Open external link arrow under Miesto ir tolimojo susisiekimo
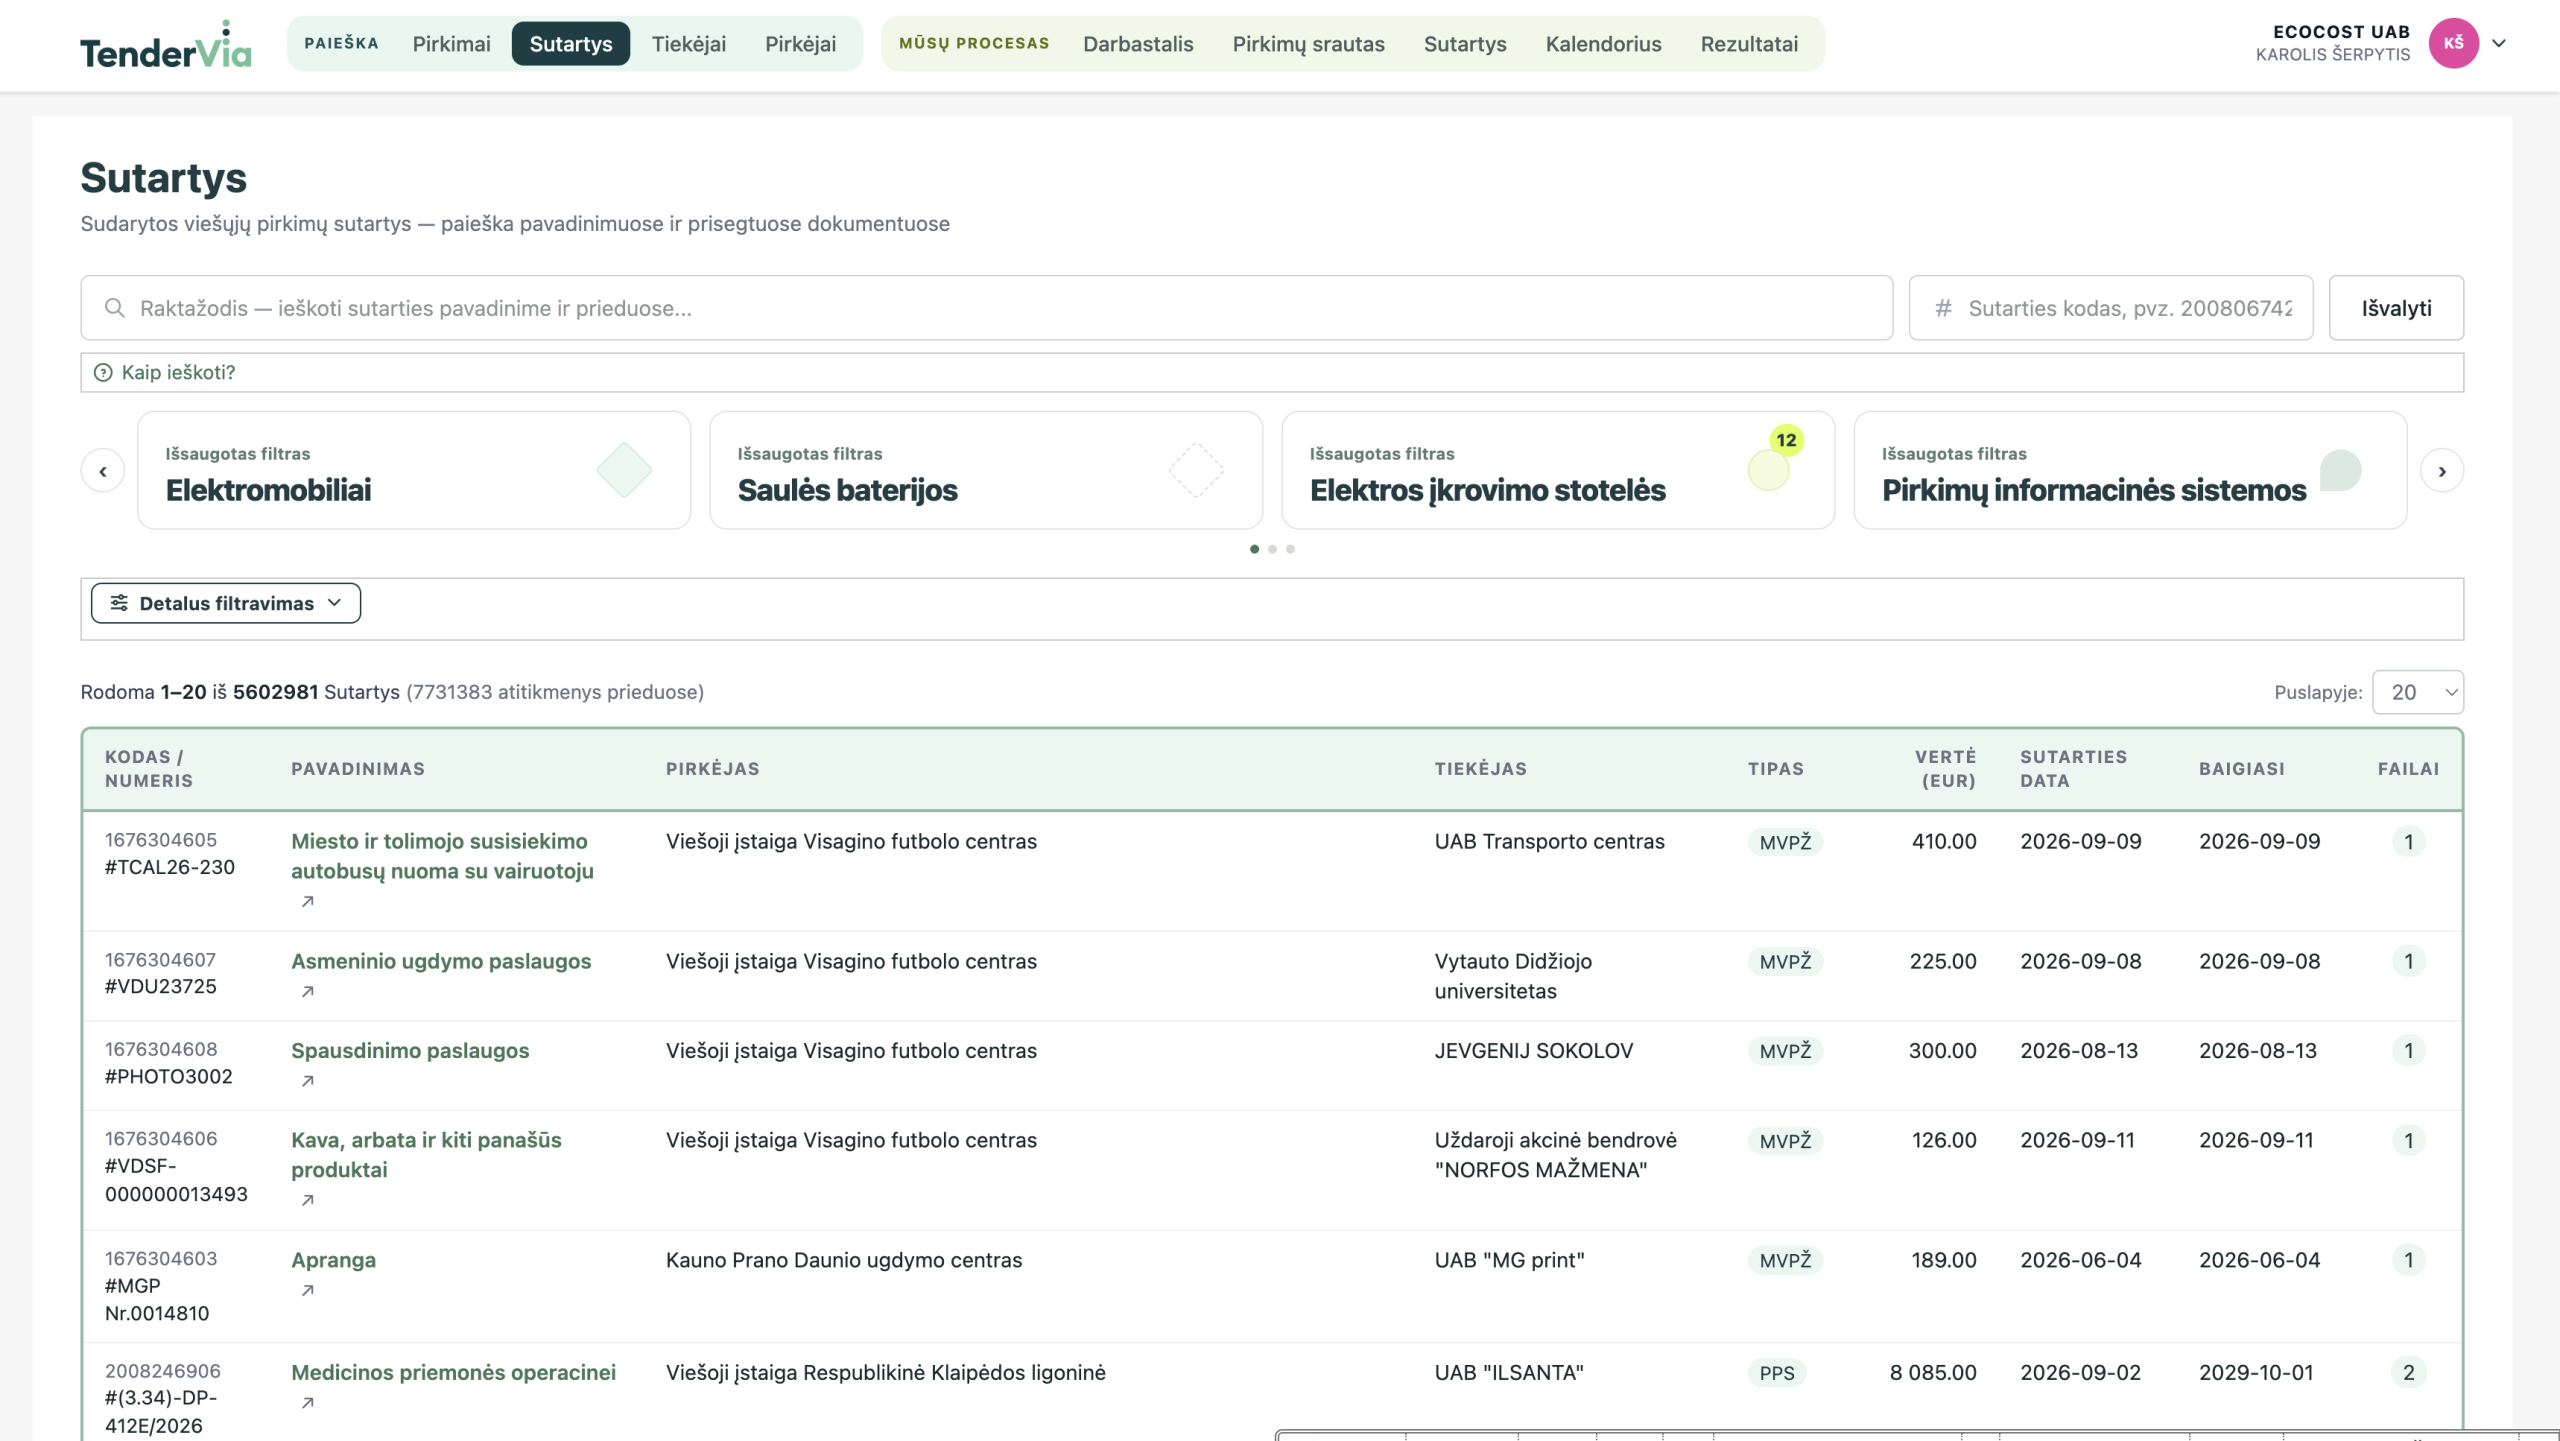This screenshot has height=1441, width=2560. pos(308,901)
